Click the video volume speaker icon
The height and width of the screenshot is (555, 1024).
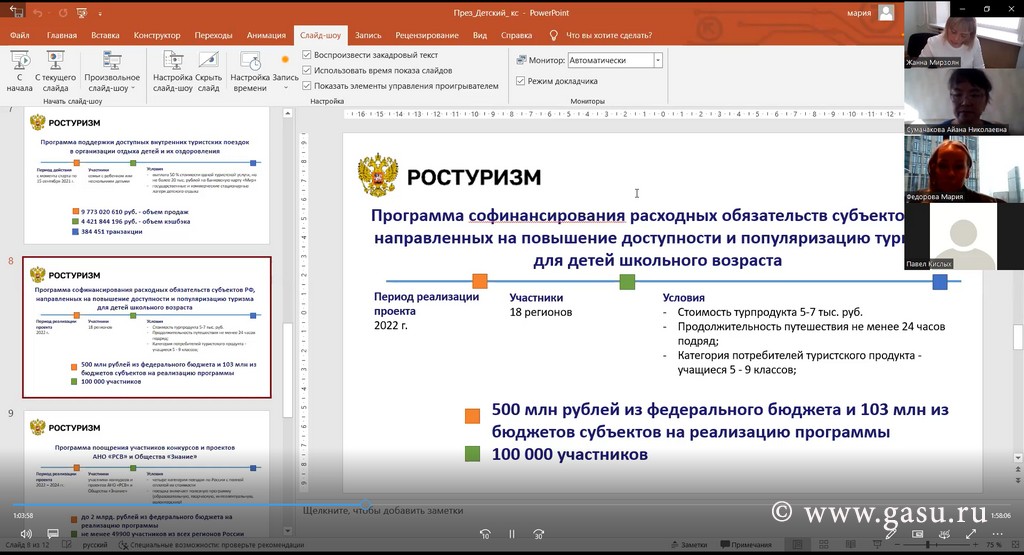25,534
